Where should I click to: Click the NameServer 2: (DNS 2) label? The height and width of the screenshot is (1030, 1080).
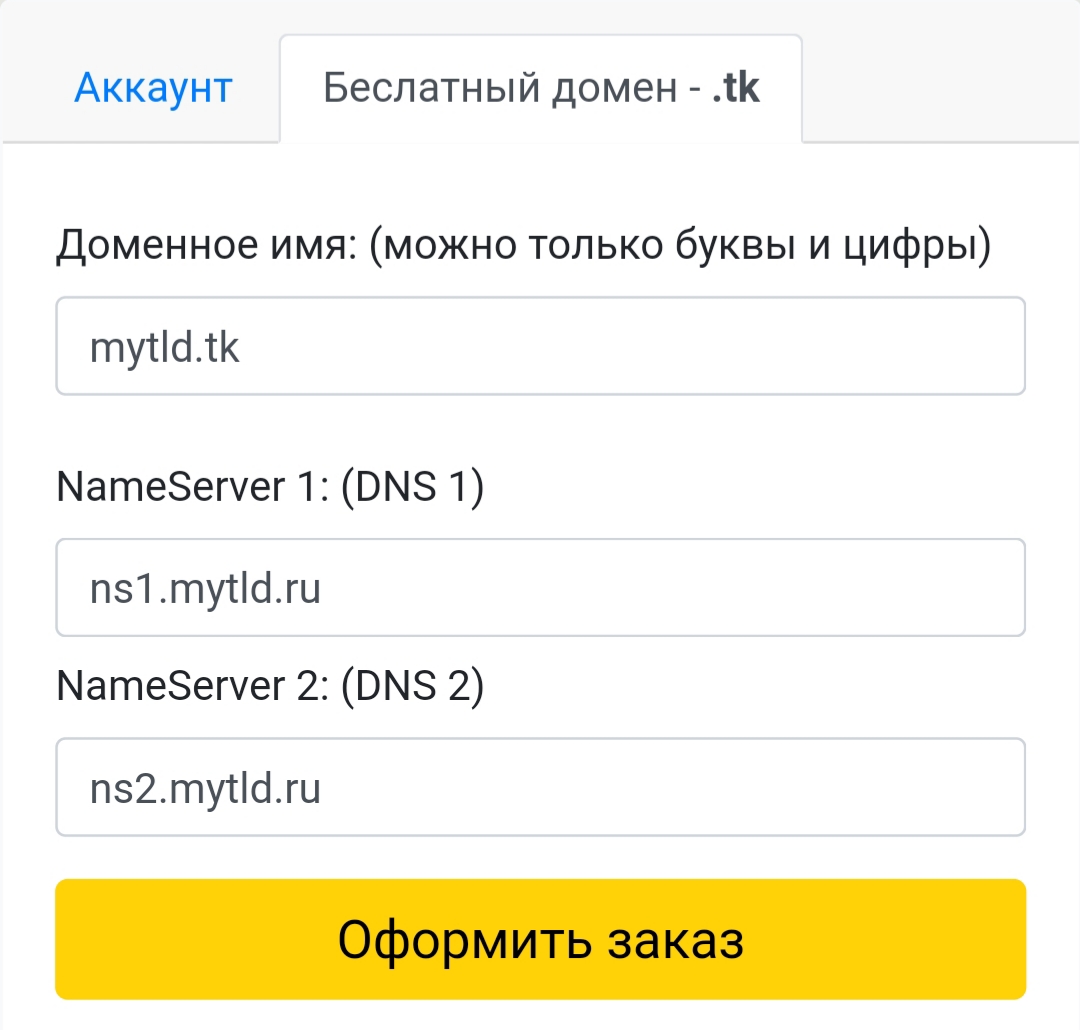pos(270,686)
